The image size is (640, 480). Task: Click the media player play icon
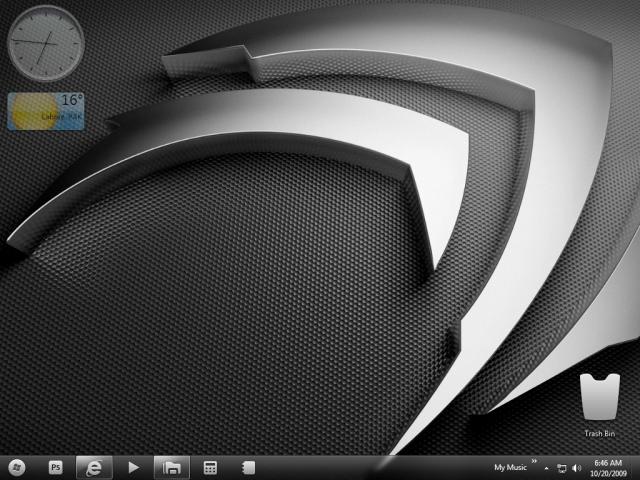coord(133,467)
